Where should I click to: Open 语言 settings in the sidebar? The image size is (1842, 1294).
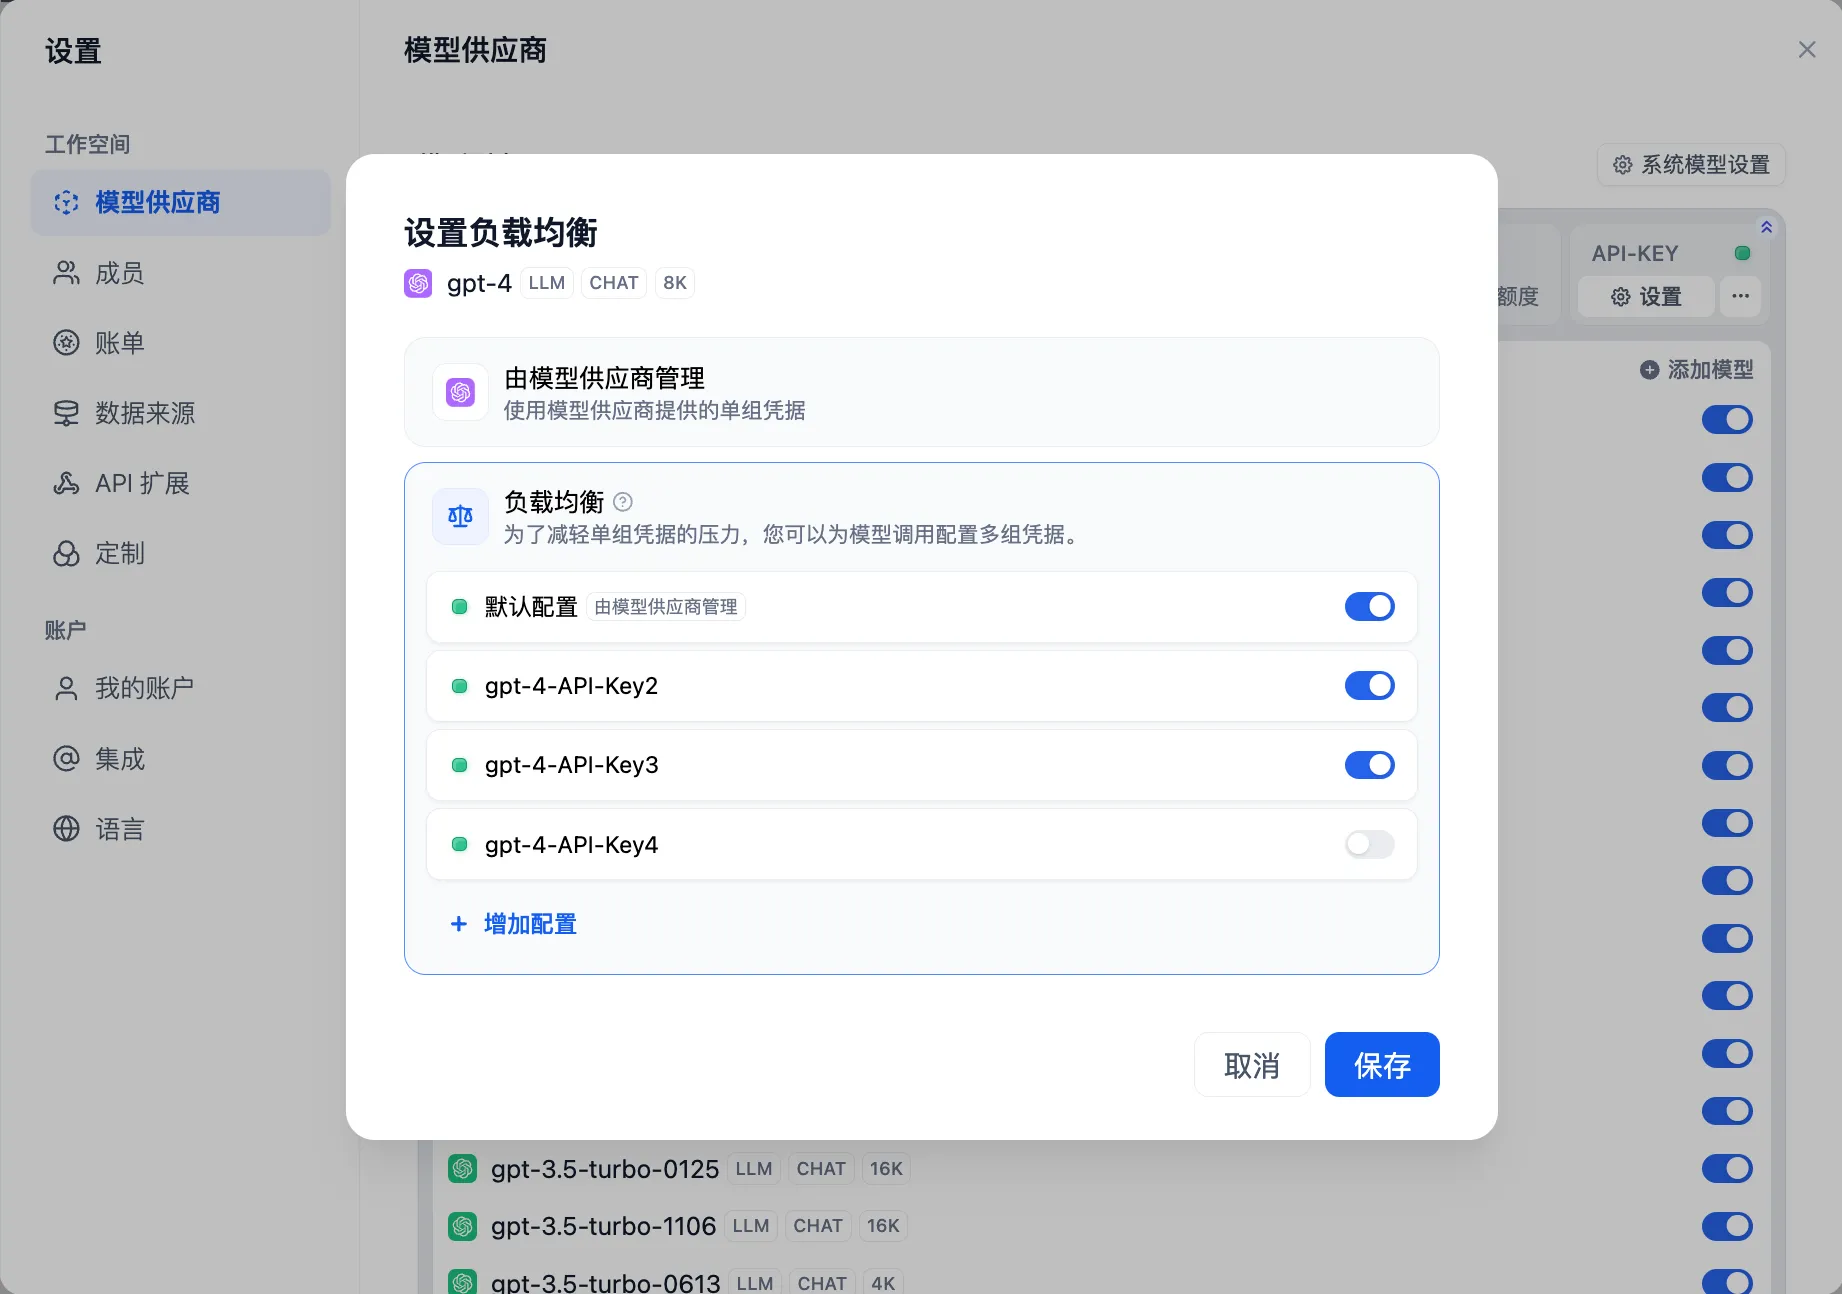[119, 829]
